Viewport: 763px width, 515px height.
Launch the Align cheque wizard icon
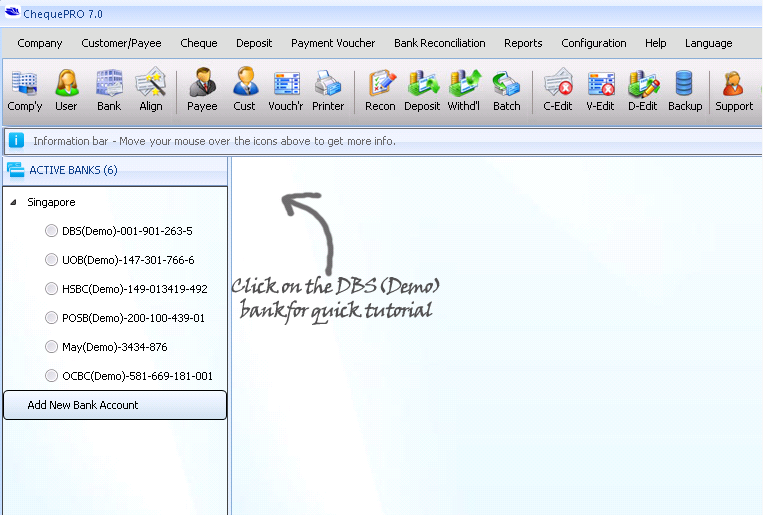[151, 90]
